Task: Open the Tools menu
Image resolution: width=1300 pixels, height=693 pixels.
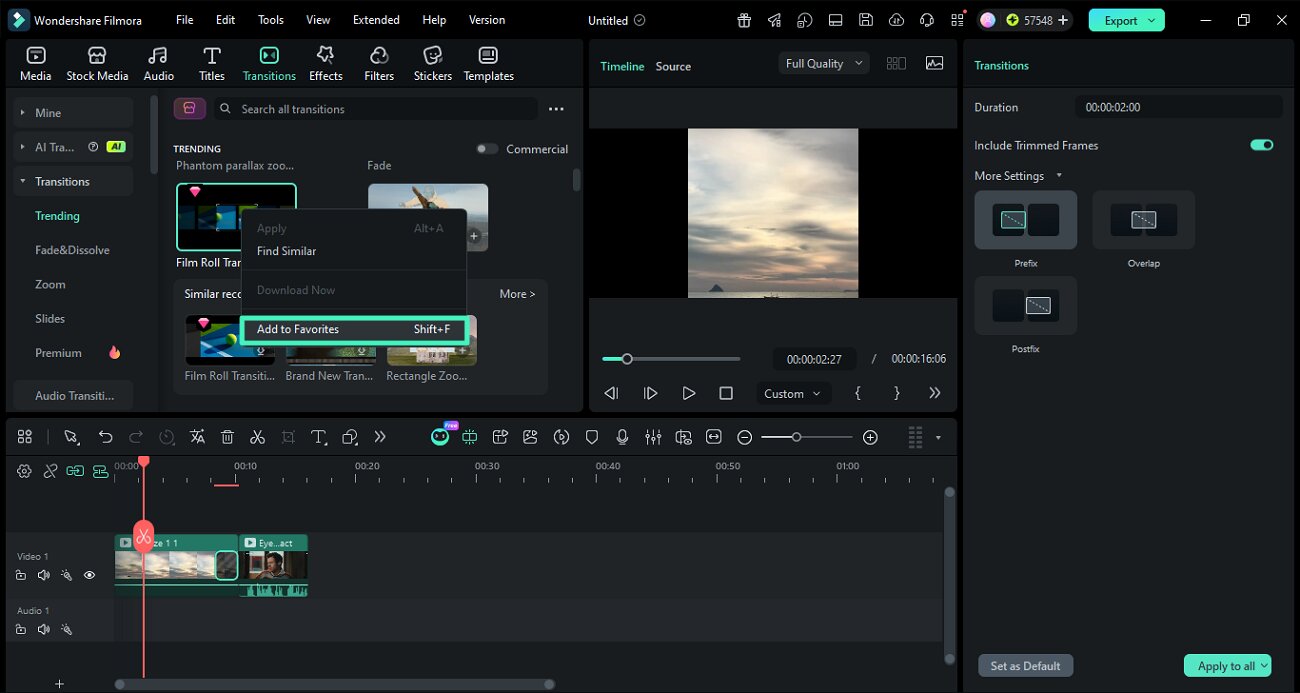Action: click(271, 20)
